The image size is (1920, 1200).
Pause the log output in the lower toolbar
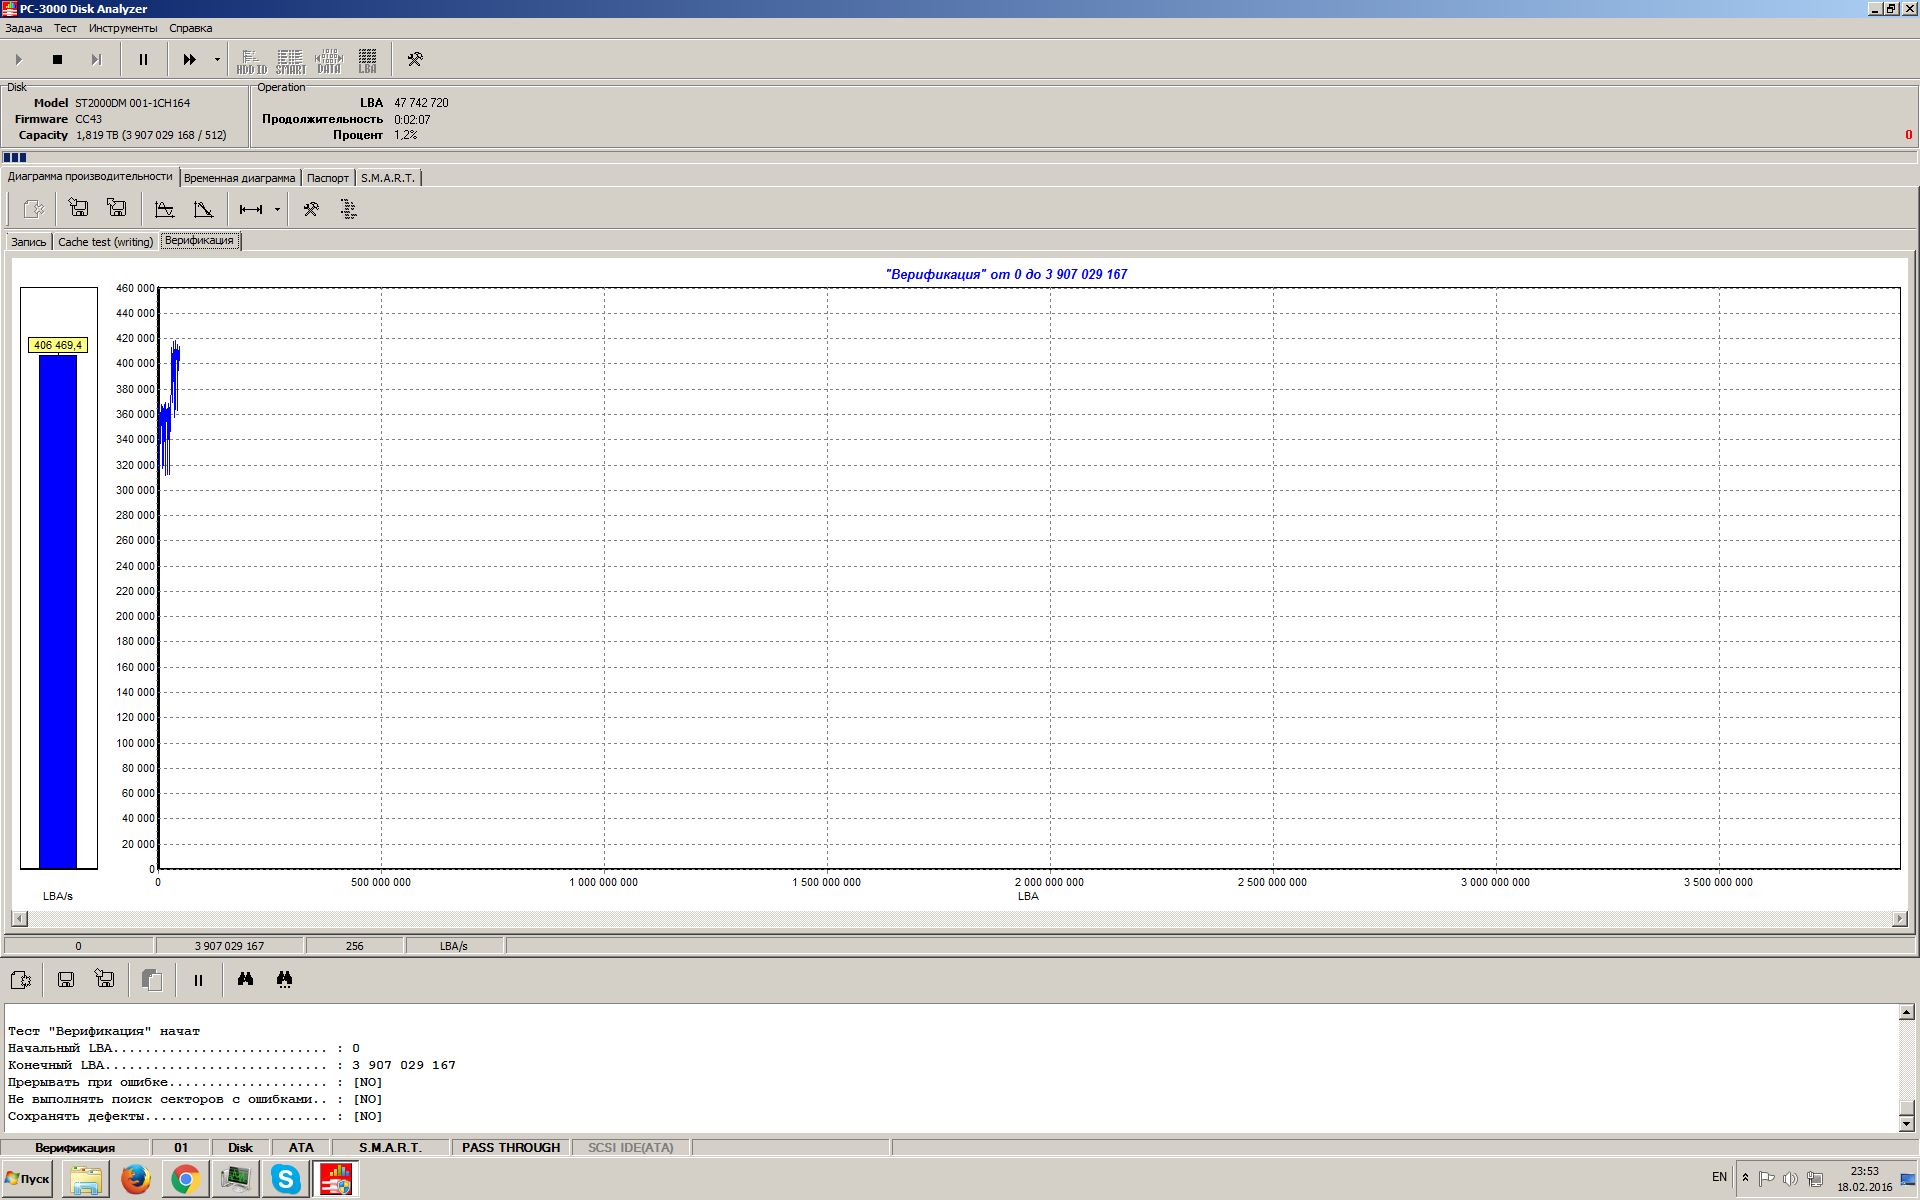(x=198, y=980)
